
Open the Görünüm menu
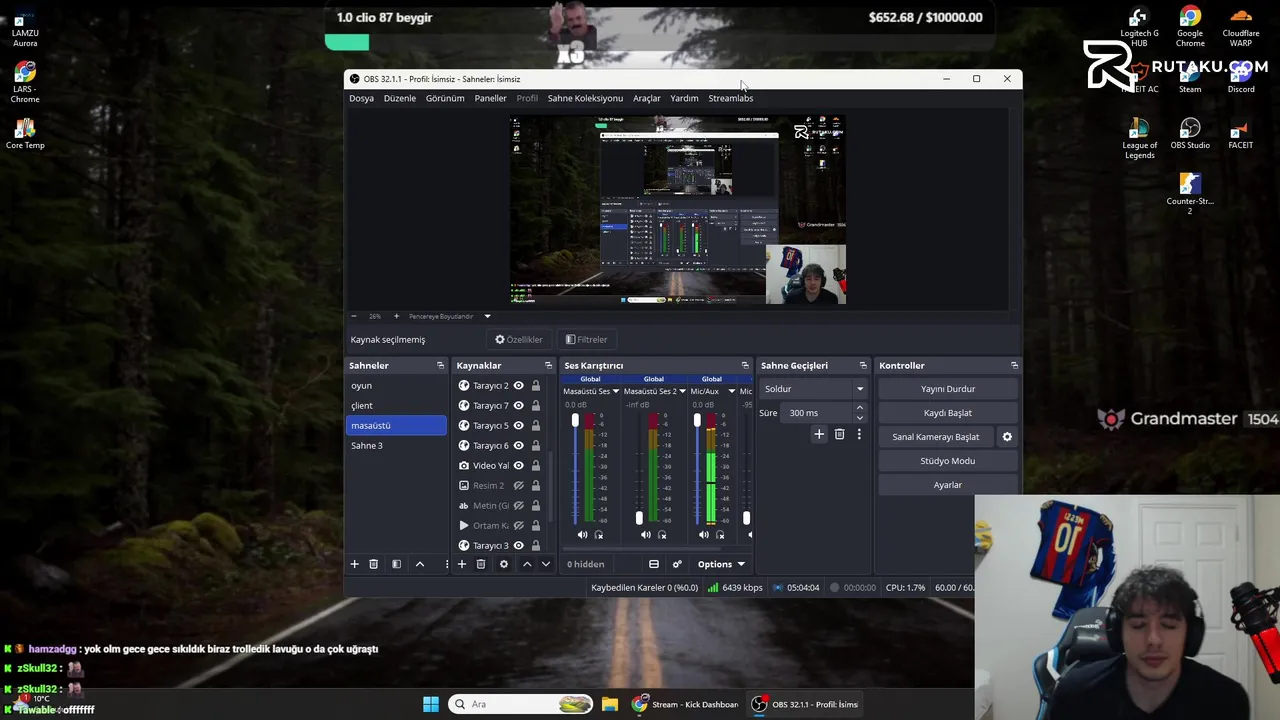coord(445,98)
